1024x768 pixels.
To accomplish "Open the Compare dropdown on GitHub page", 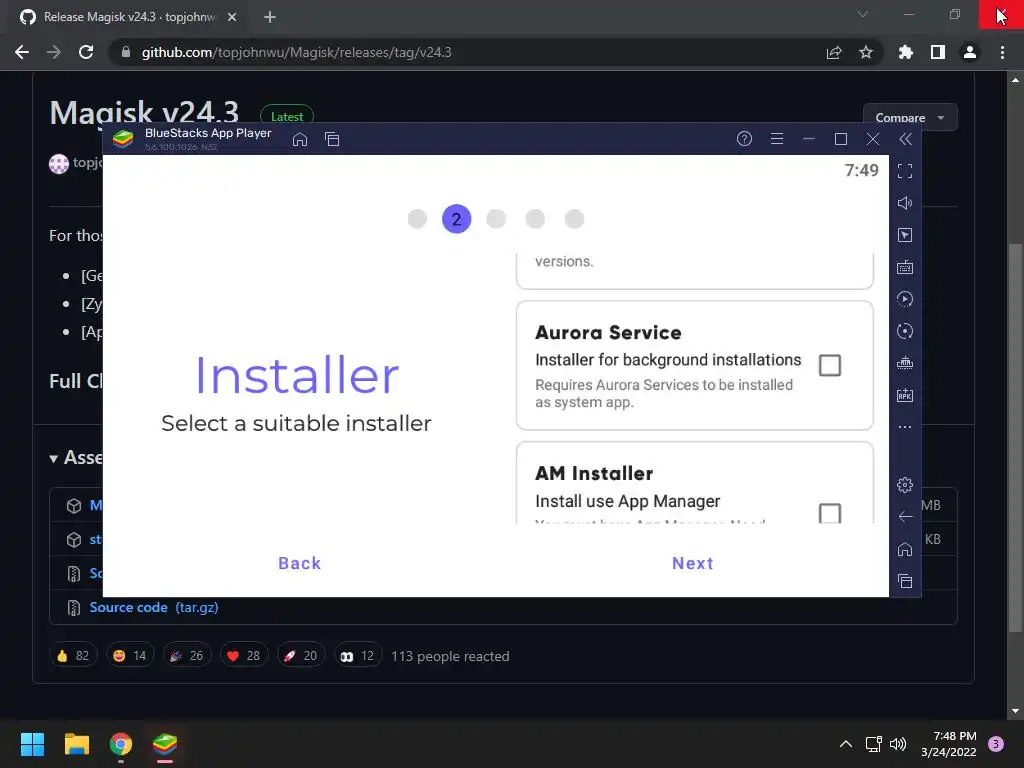I will [x=910, y=118].
